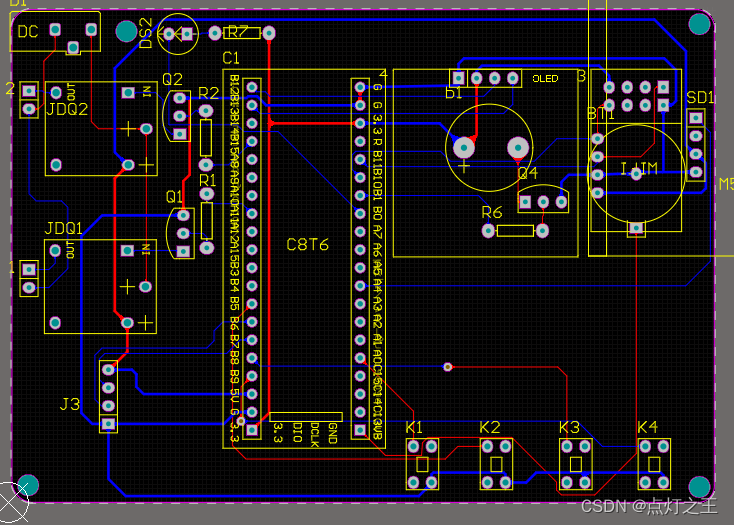Click the Q4 designator text
This screenshot has height=525, width=734.
528,173
